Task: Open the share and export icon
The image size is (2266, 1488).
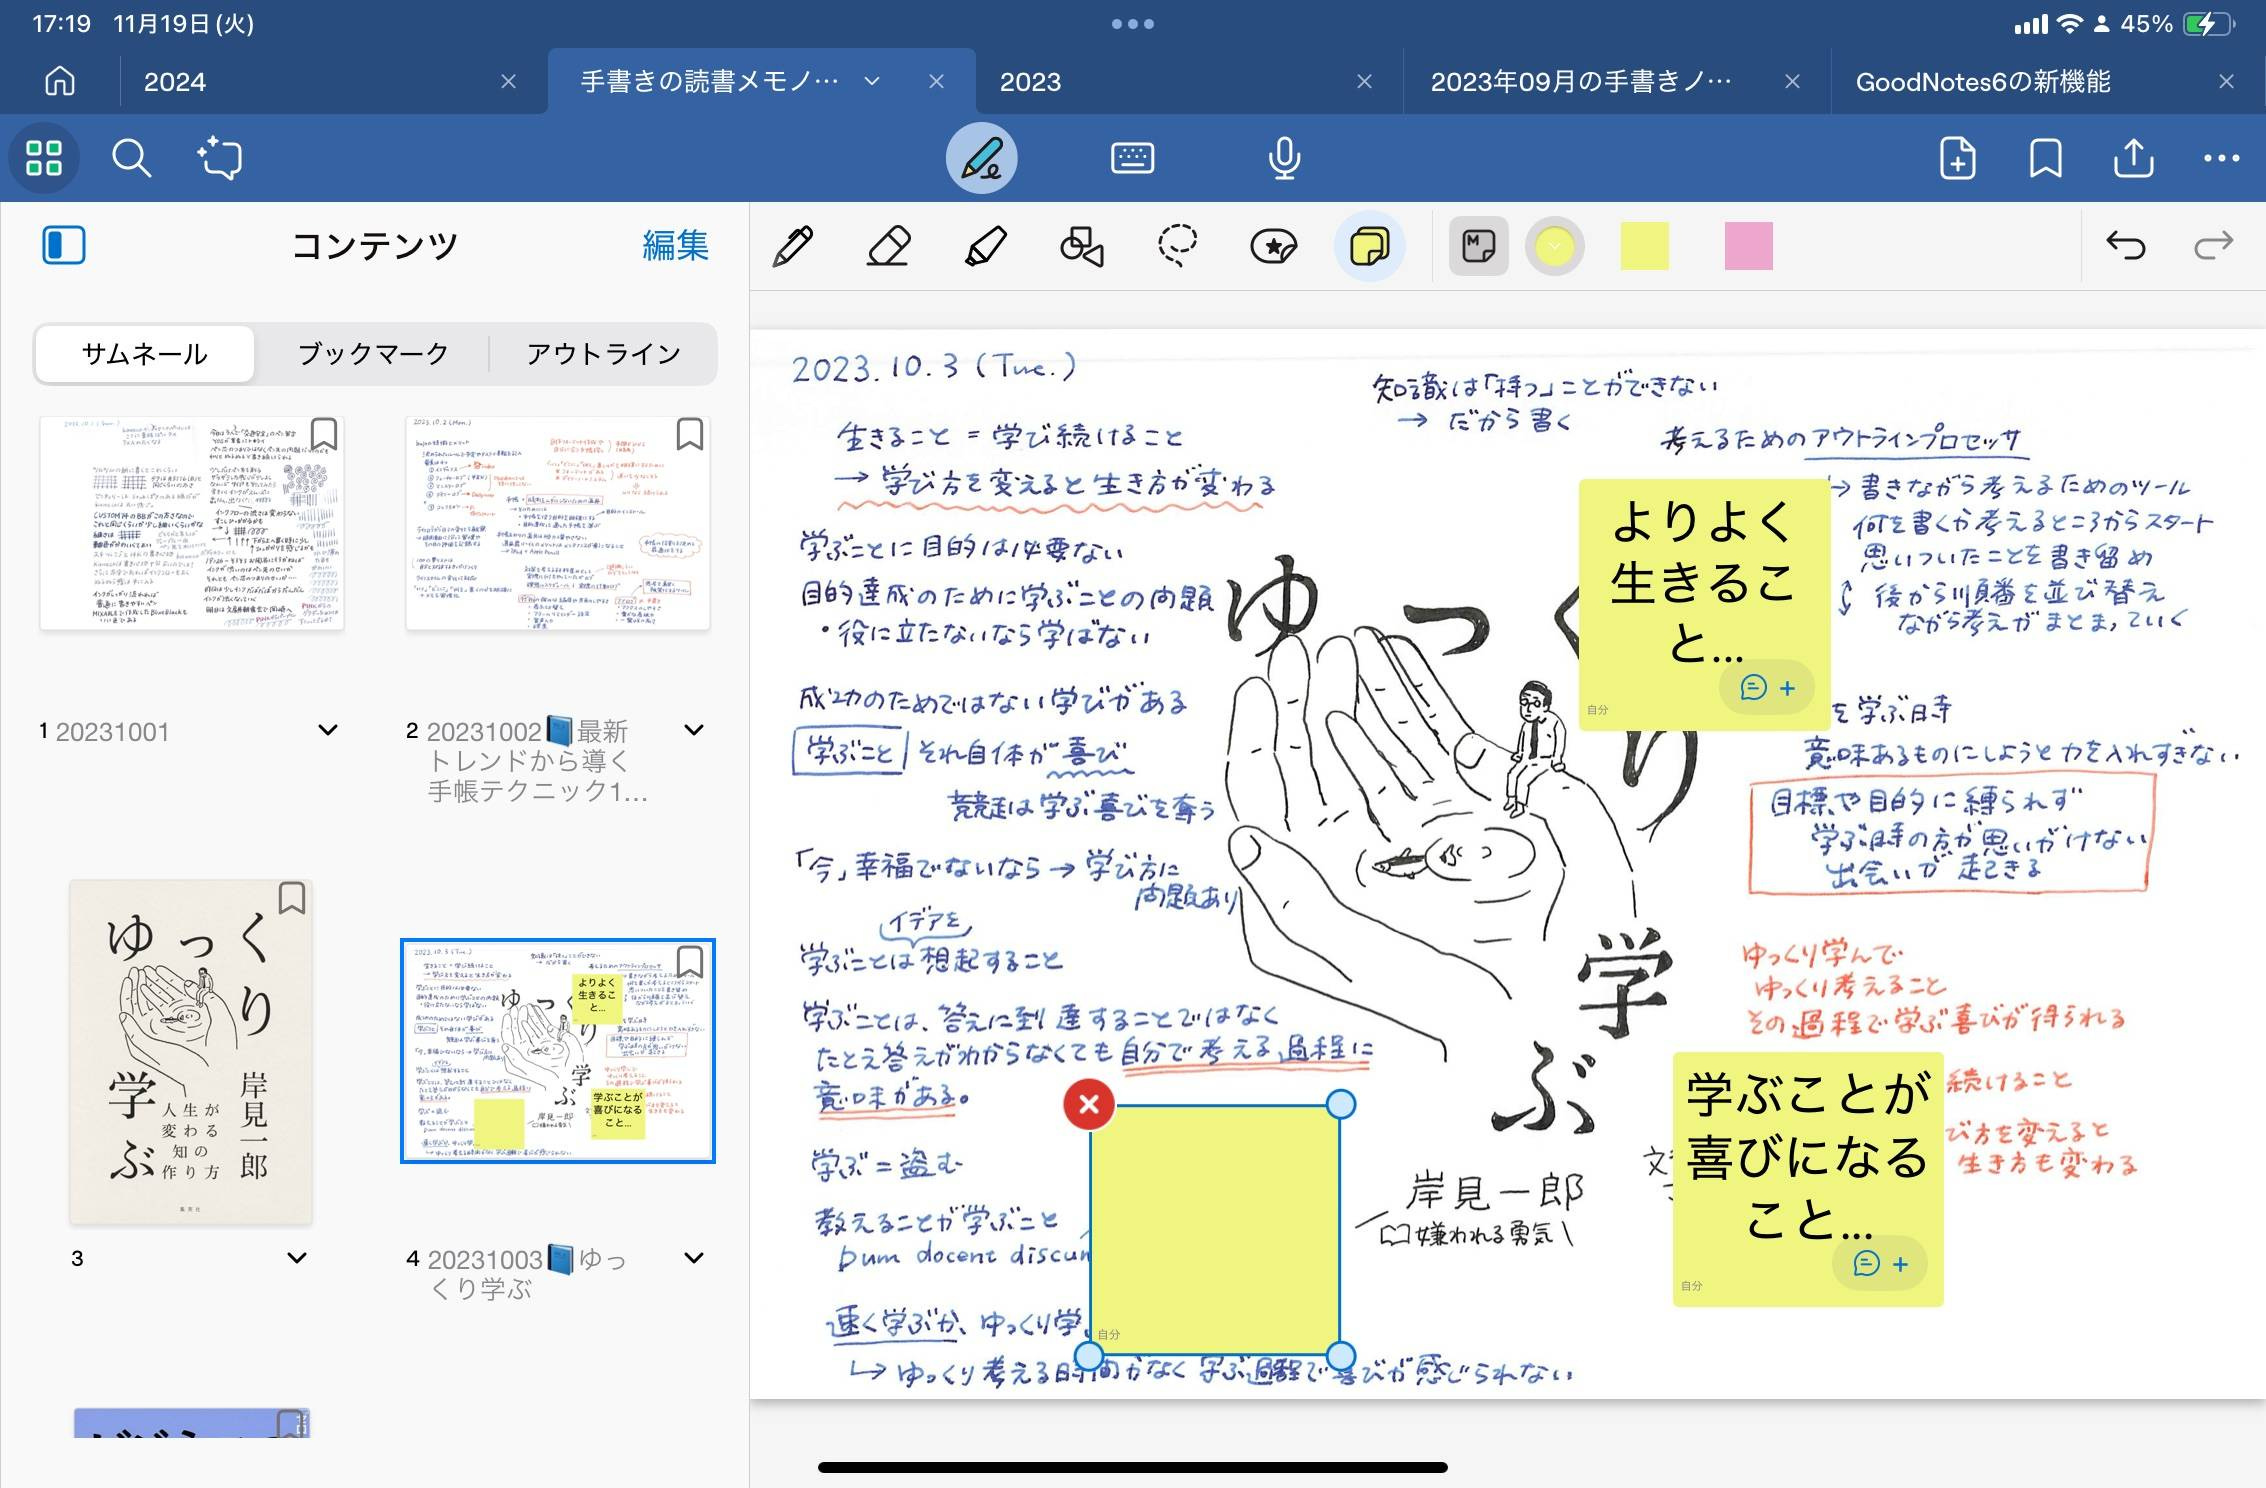Action: 2133,158
